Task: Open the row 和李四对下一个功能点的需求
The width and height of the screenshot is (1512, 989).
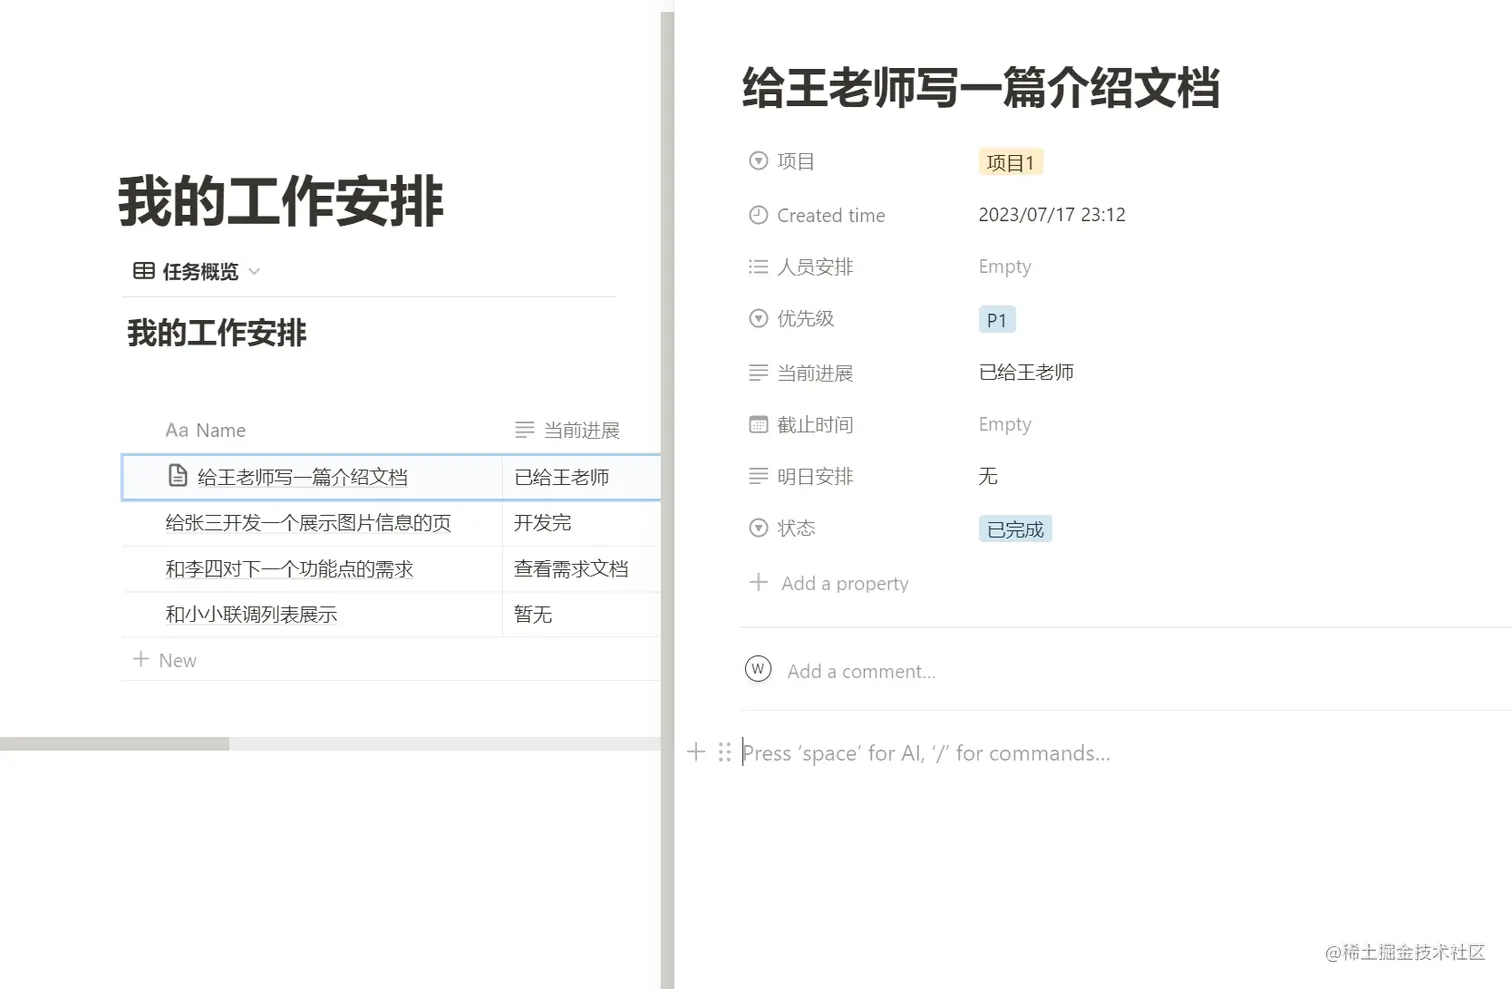Action: click(289, 569)
